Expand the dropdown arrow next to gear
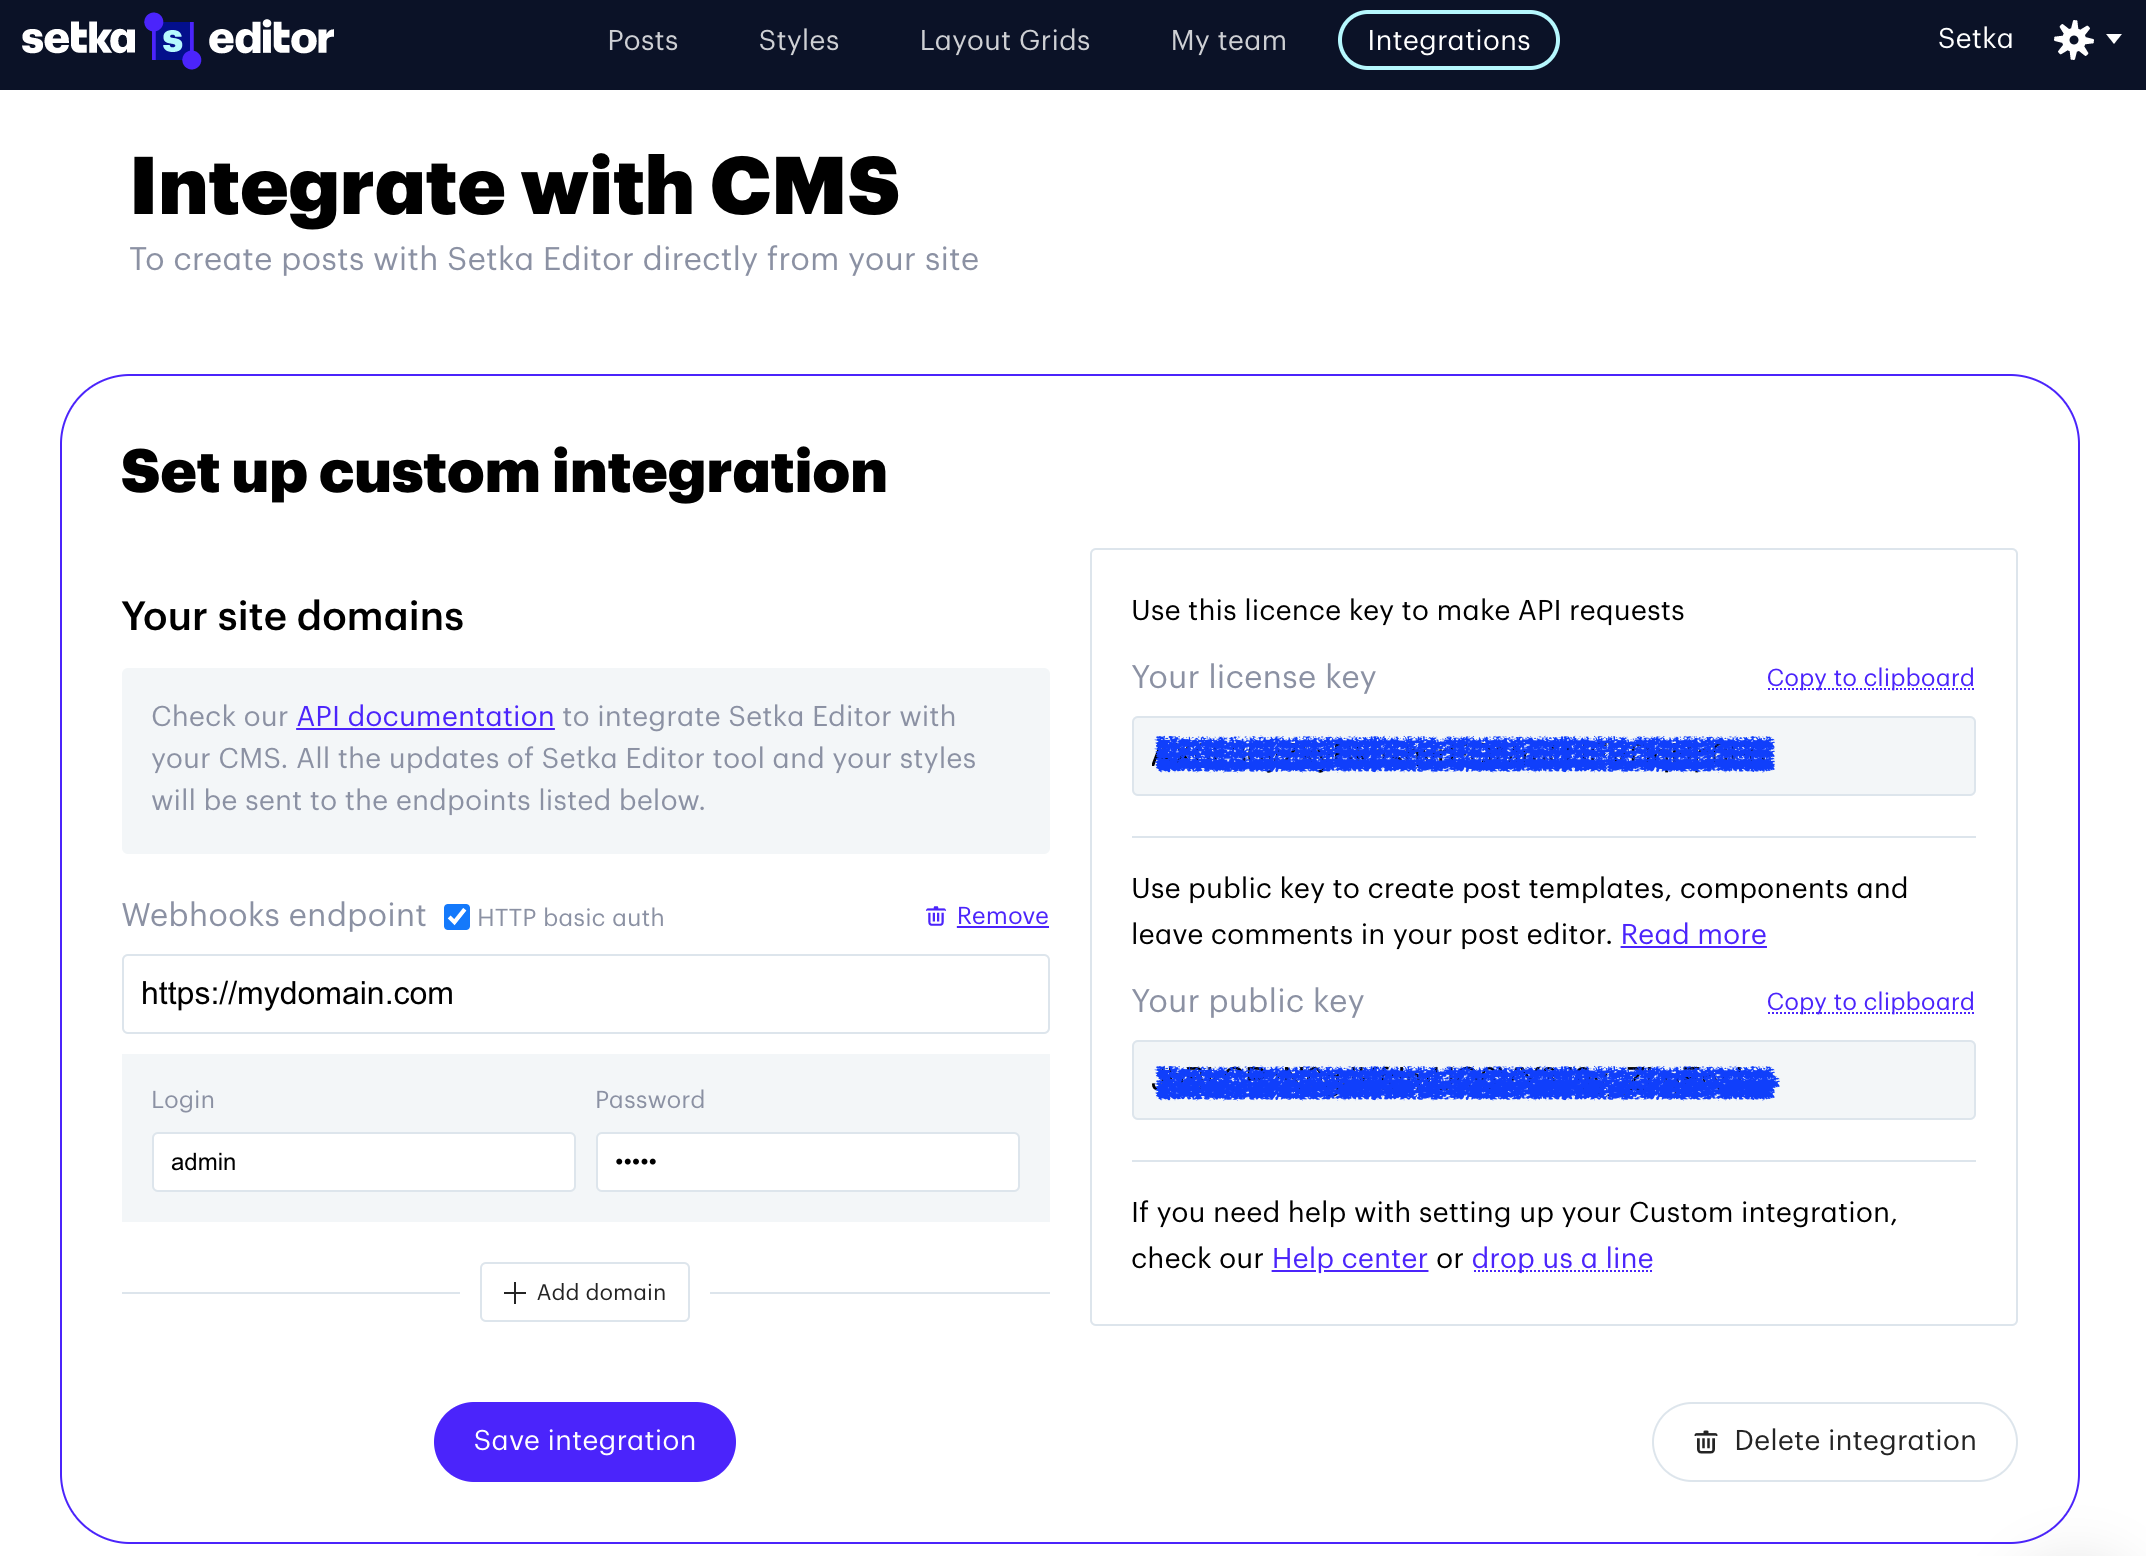This screenshot has width=2146, height=1556. pyautogui.click(x=2114, y=39)
